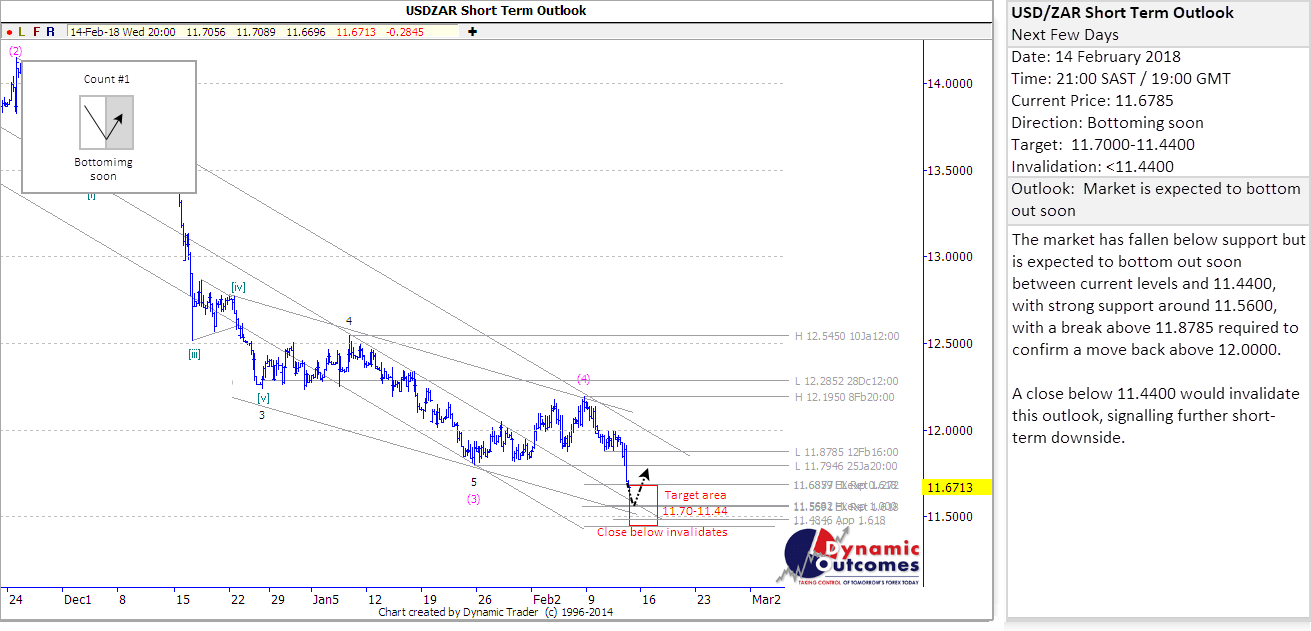
Task: Click the red close value 11.6713 in toolbar
Action: (356, 32)
